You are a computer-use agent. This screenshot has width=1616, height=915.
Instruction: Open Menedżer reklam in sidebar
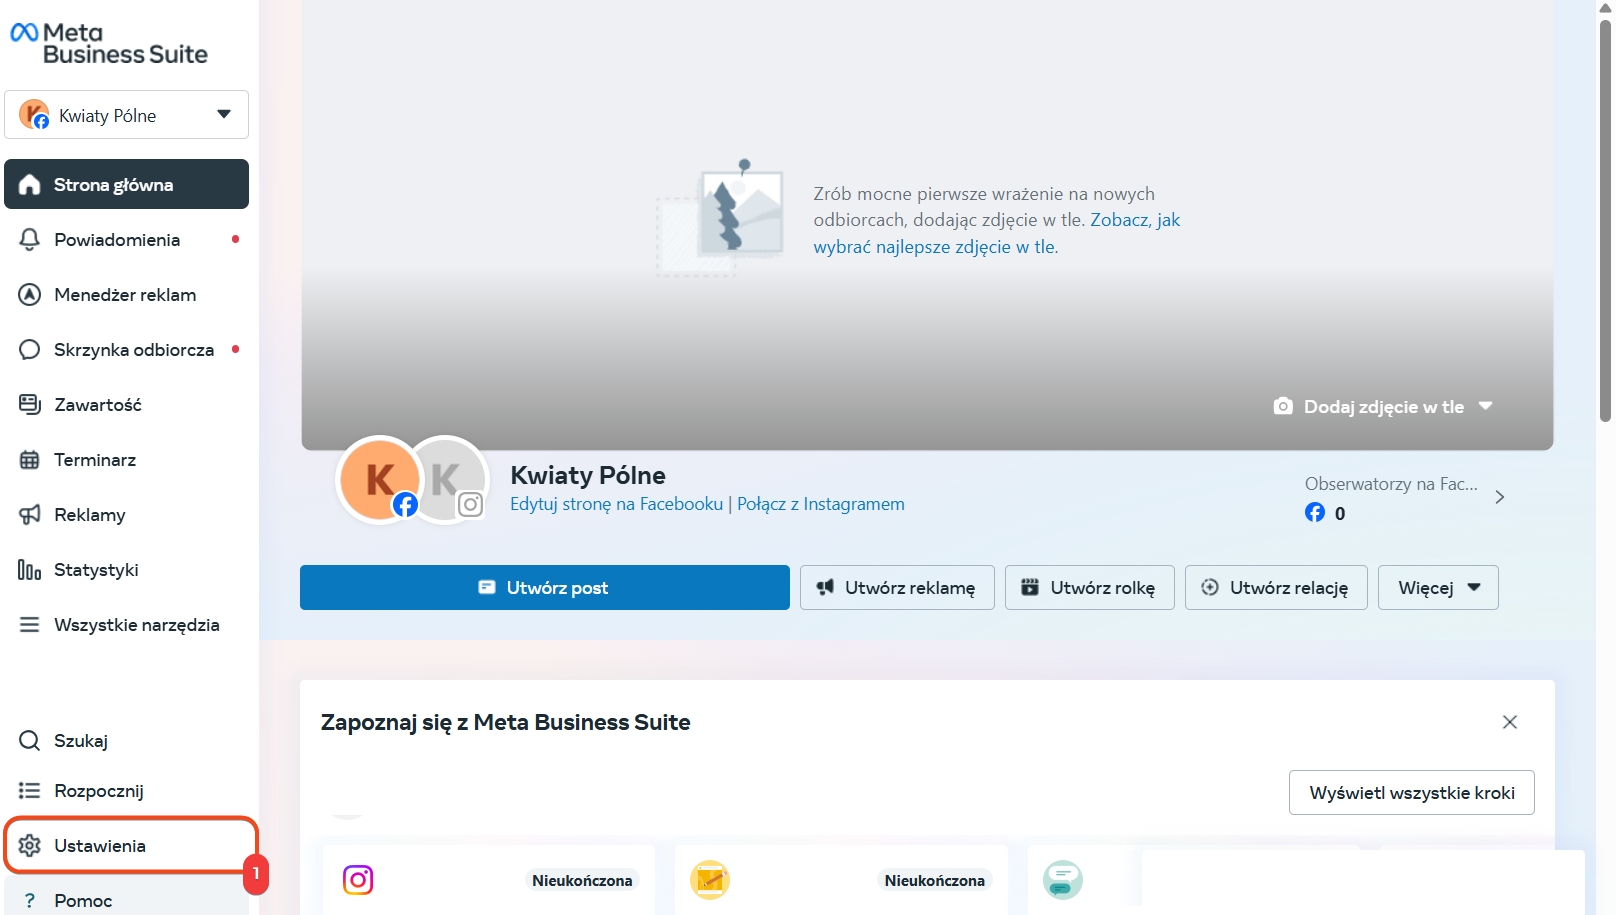[126, 294]
